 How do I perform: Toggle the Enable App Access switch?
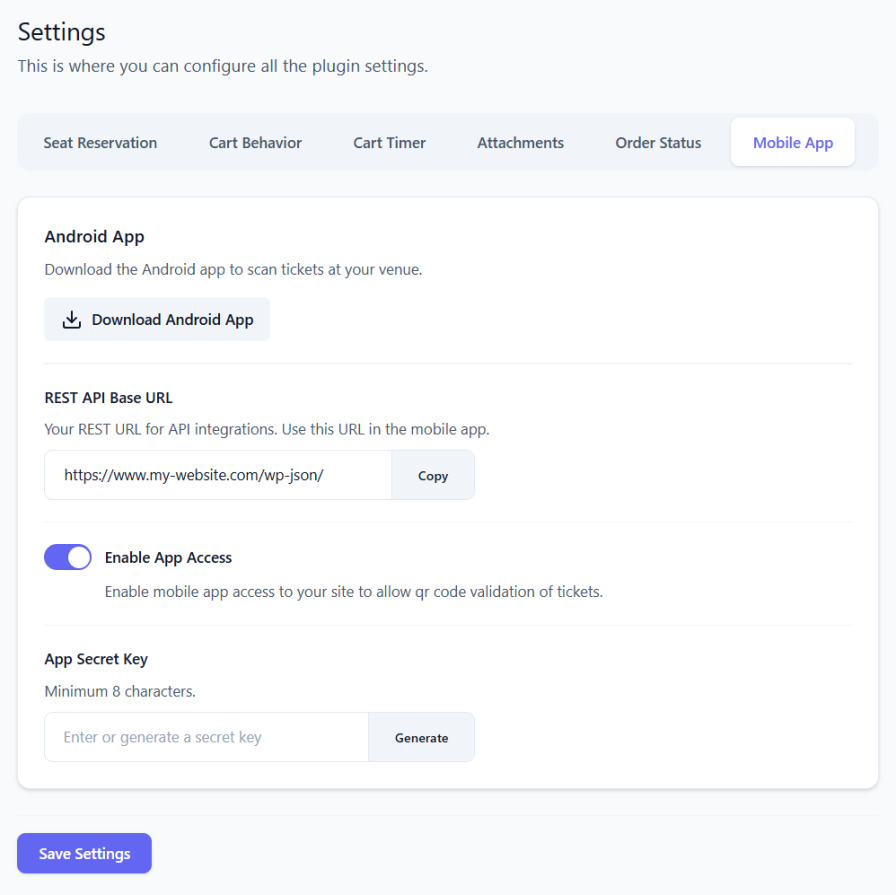[x=68, y=557]
